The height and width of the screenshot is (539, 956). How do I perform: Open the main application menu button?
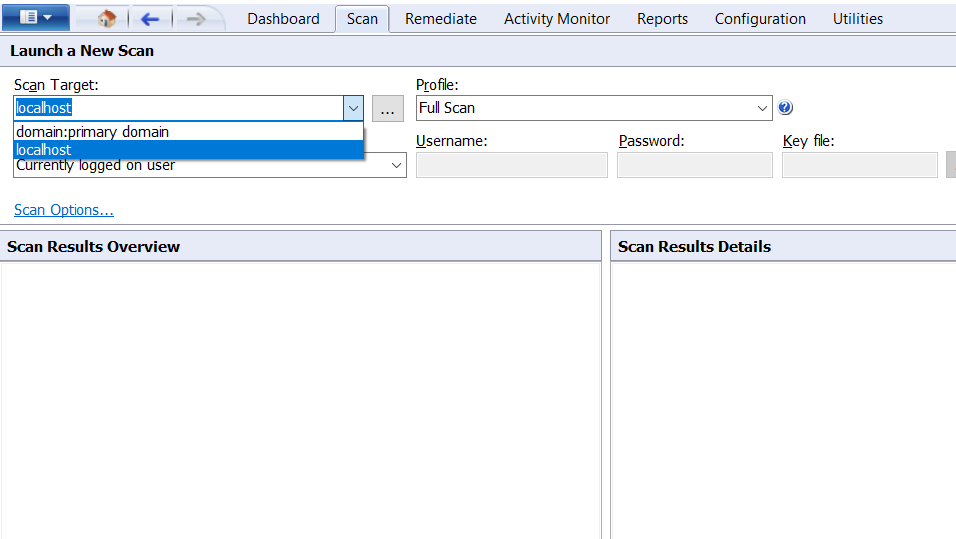(x=36, y=18)
